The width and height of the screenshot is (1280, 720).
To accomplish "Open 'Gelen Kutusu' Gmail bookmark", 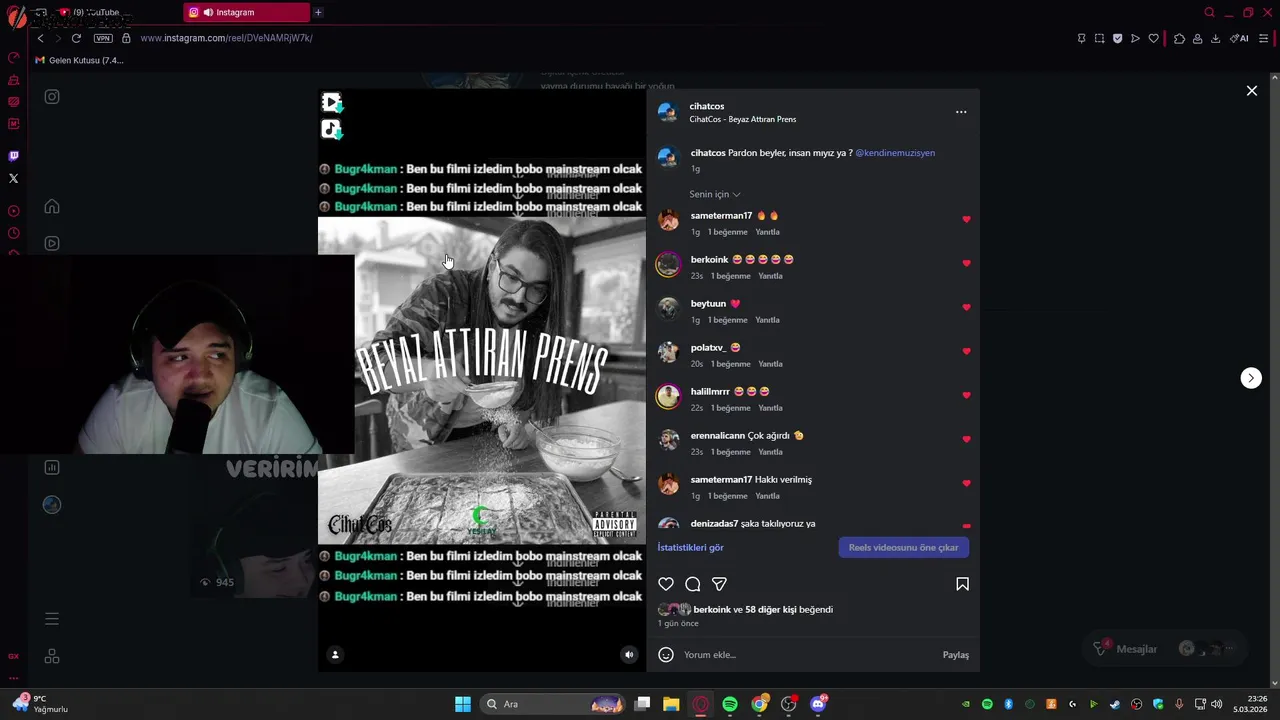I will (79, 60).
